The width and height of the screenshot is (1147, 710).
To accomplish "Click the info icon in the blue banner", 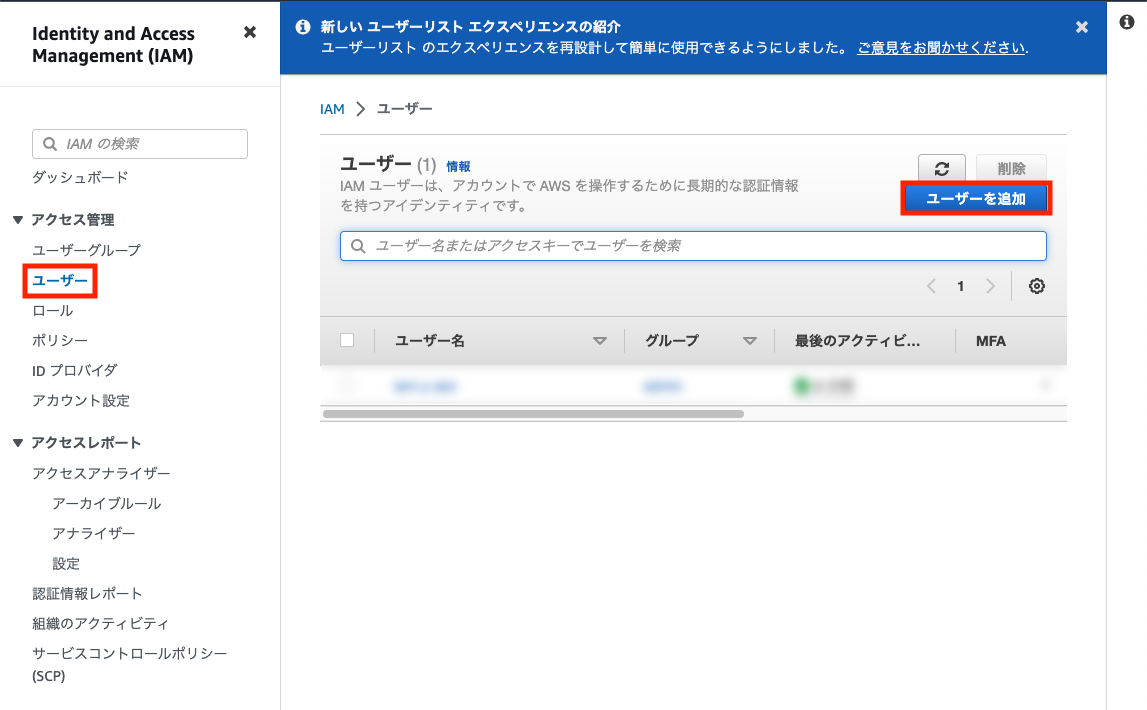I will 302,27.
